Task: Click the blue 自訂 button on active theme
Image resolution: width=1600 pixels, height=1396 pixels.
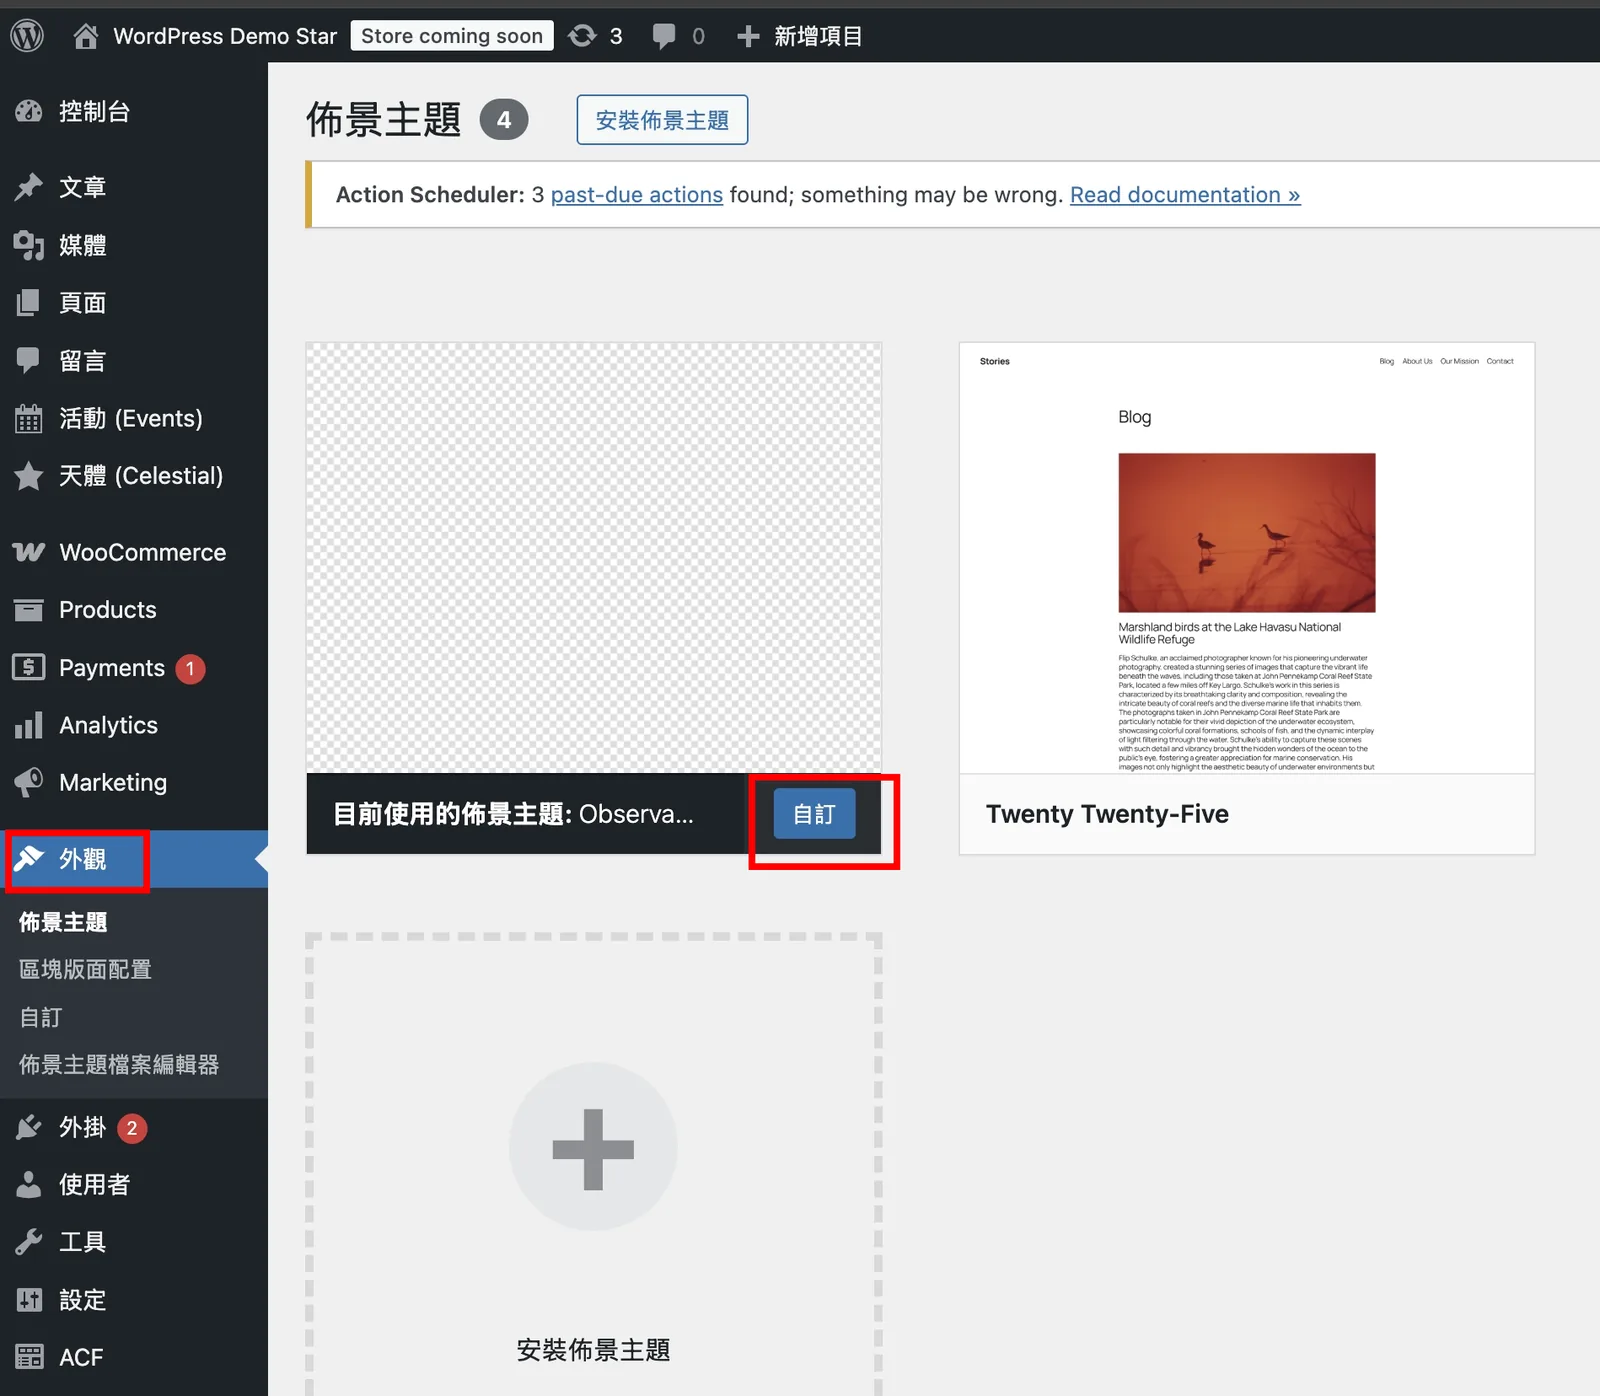Action: pos(814,814)
